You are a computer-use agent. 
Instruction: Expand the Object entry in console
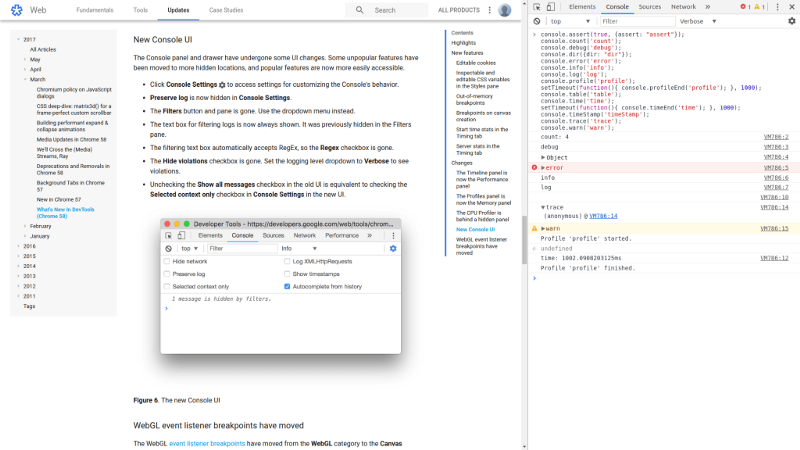tap(544, 157)
